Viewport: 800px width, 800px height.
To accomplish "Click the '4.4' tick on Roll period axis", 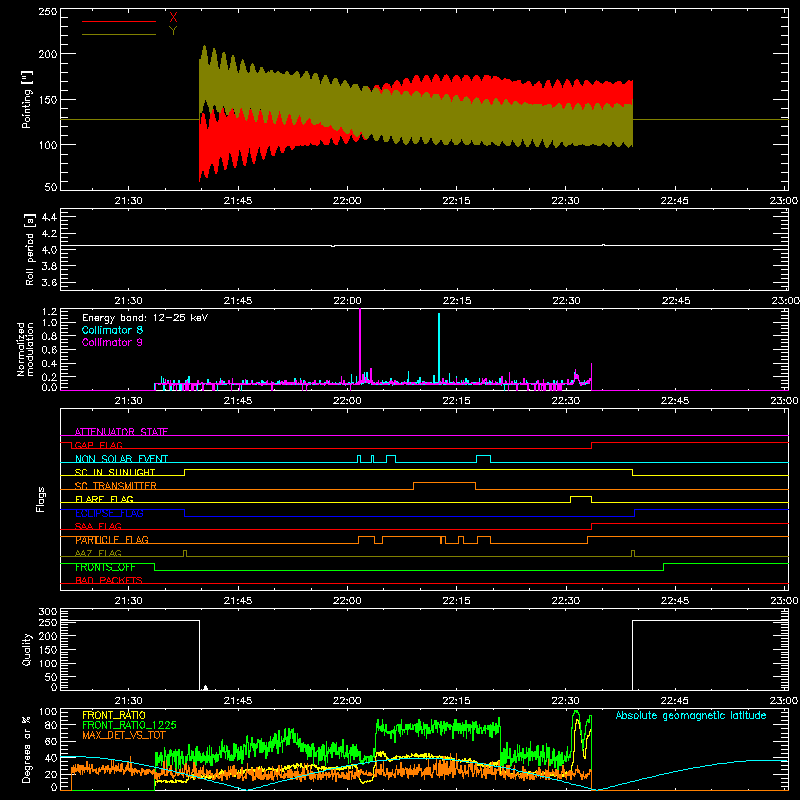I will pyautogui.click(x=49, y=217).
